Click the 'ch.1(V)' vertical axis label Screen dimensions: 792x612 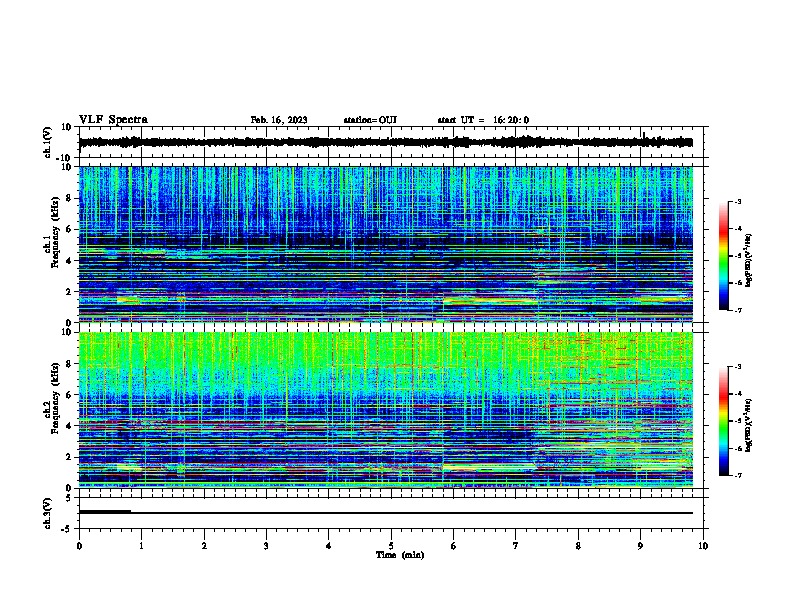pyautogui.click(x=48, y=143)
